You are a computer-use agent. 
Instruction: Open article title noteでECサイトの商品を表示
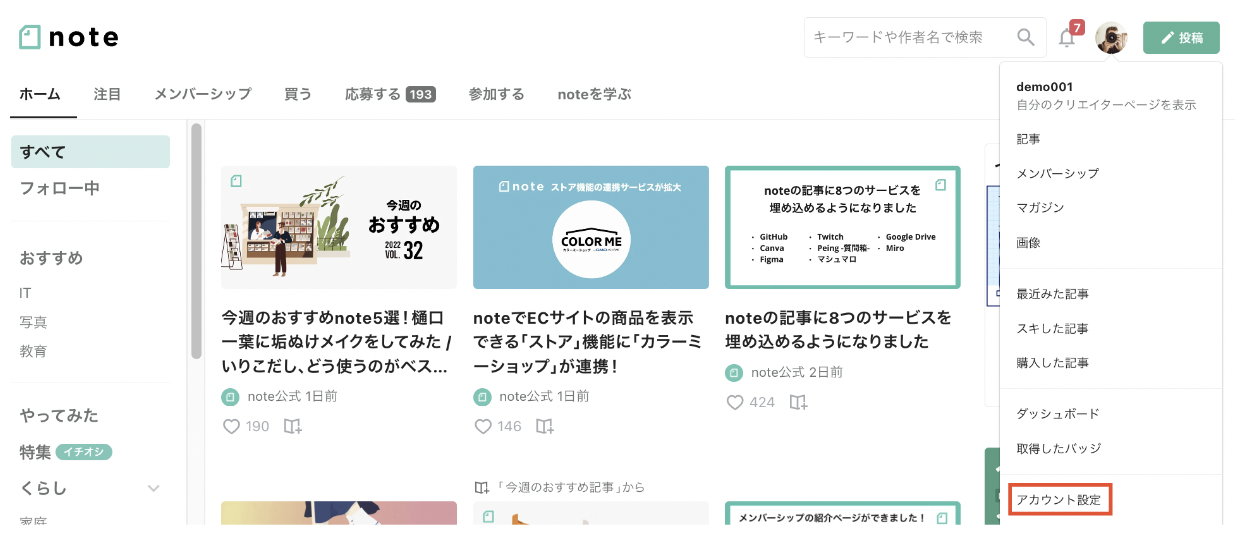click(588, 342)
